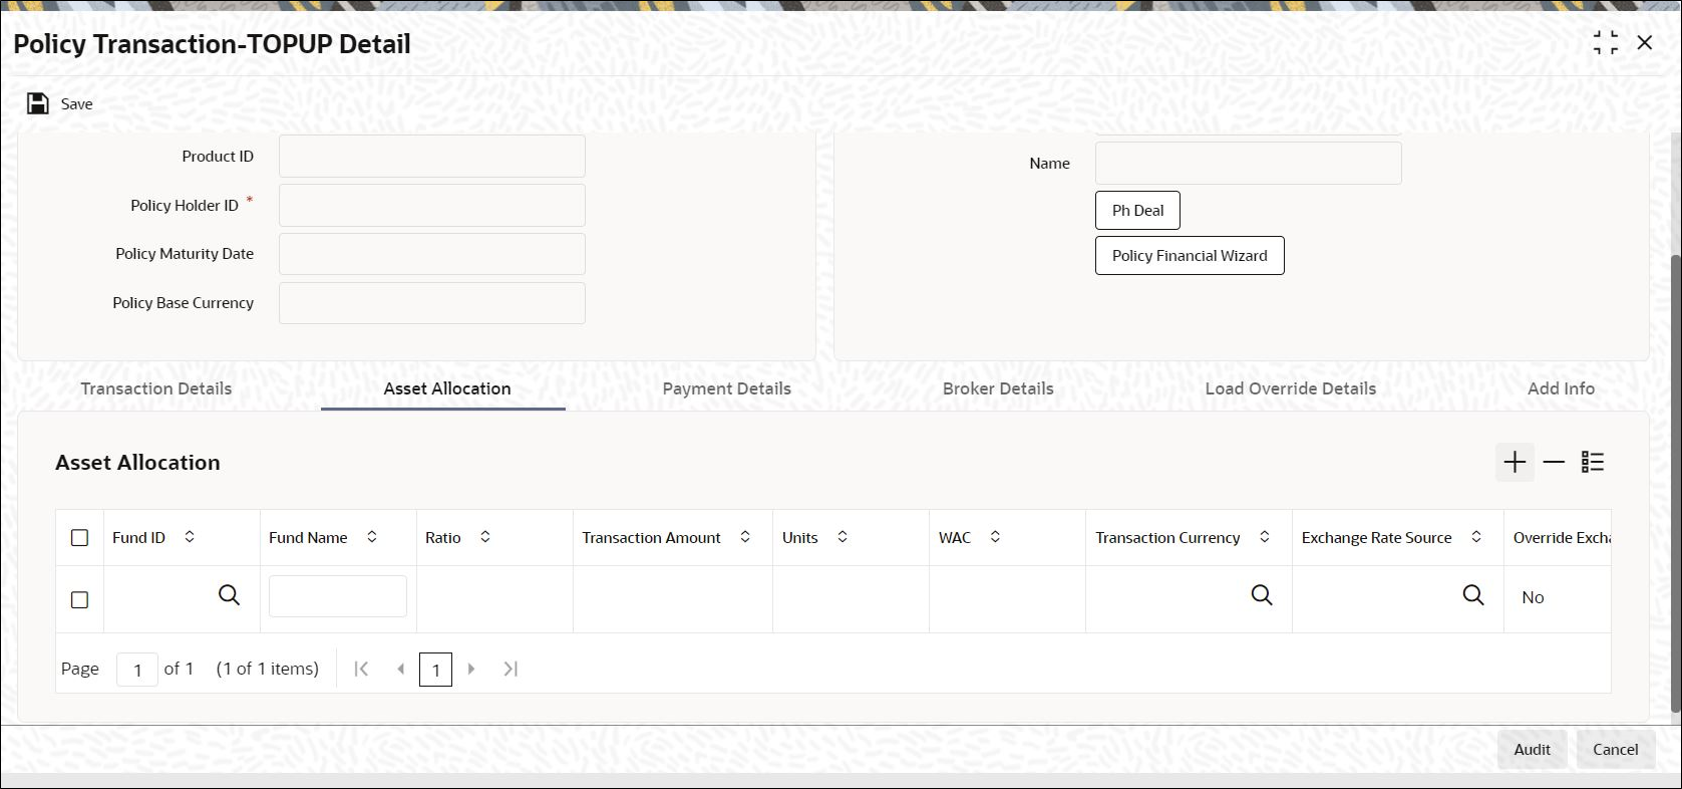
Task: Click the Override Exchange 'No' value
Action: 1533,597
